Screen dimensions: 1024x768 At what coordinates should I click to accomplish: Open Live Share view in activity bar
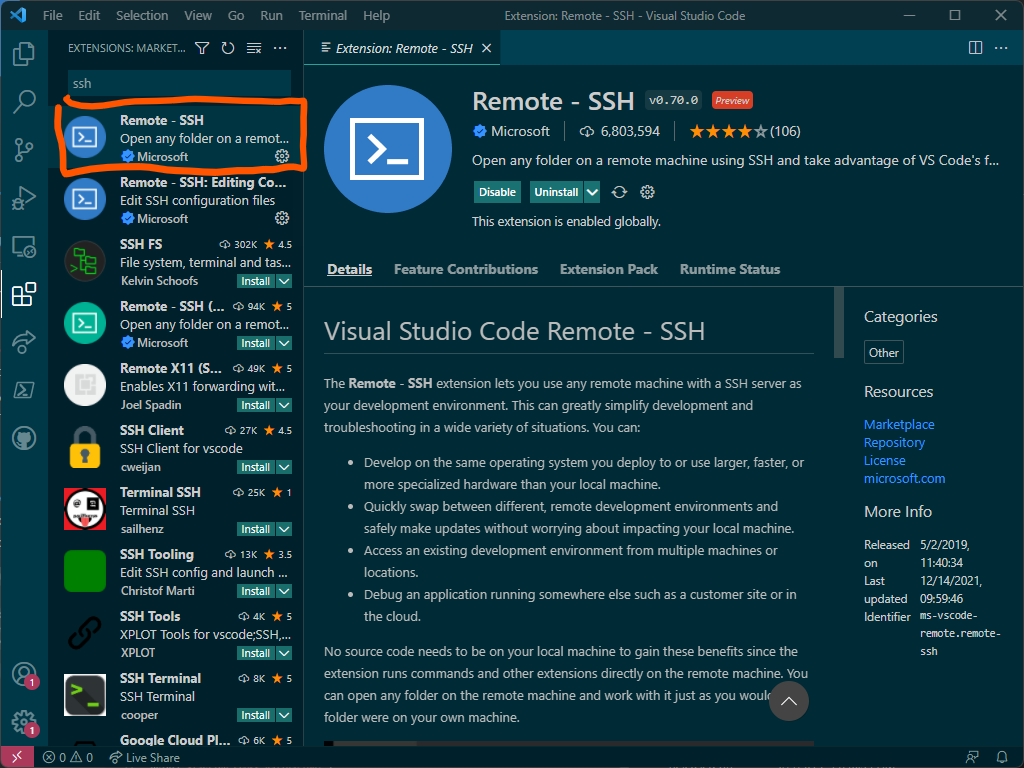click(x=24, y=342)
